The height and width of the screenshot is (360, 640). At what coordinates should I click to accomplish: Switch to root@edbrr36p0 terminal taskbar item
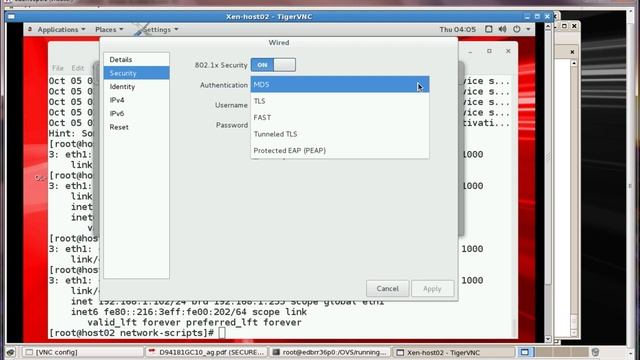click(330, 352)
